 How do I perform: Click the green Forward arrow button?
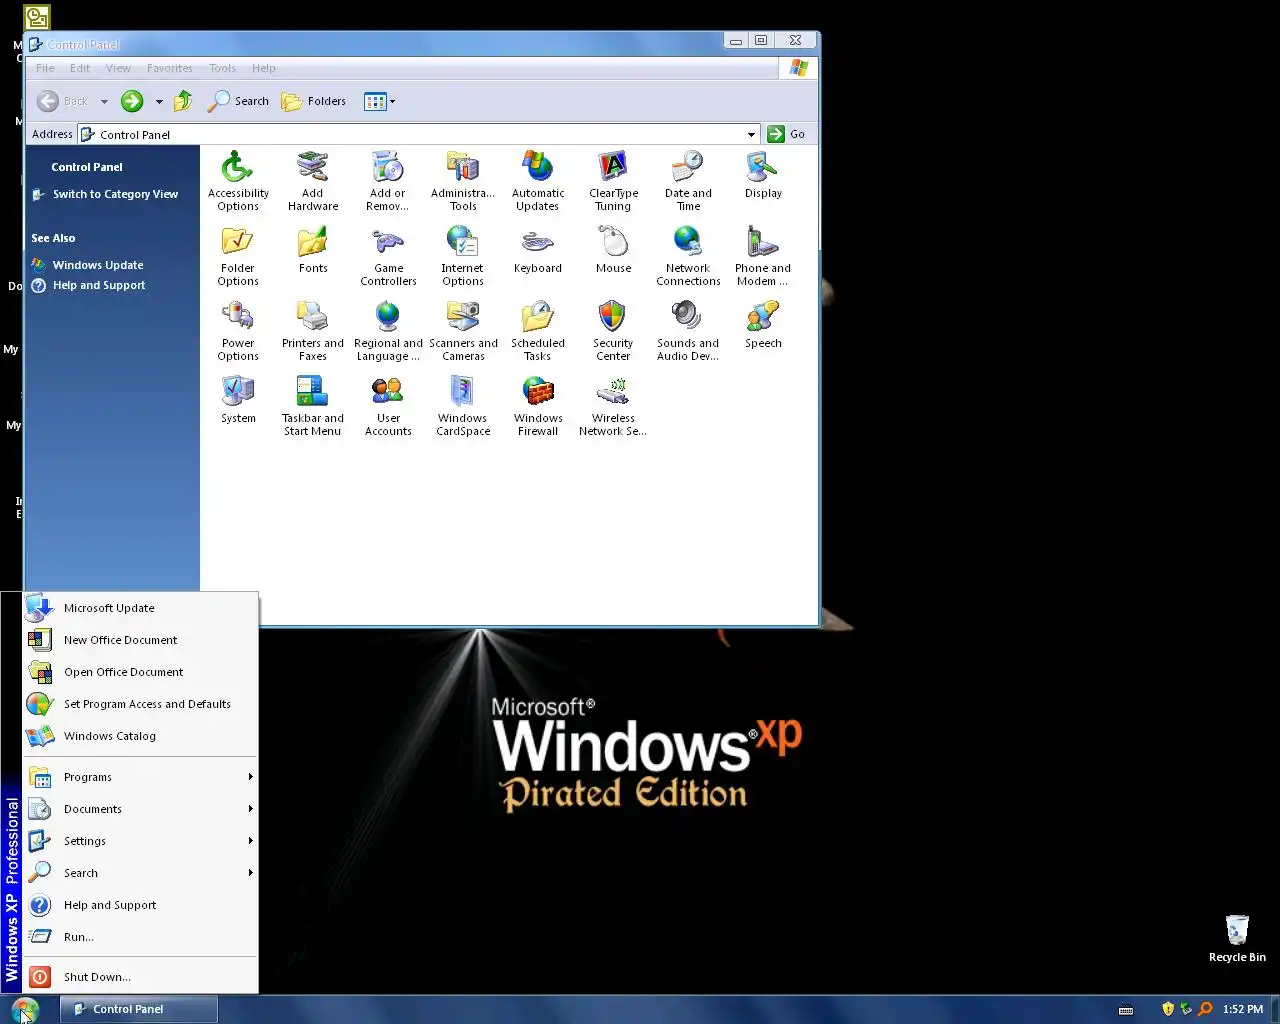[132, 101]
